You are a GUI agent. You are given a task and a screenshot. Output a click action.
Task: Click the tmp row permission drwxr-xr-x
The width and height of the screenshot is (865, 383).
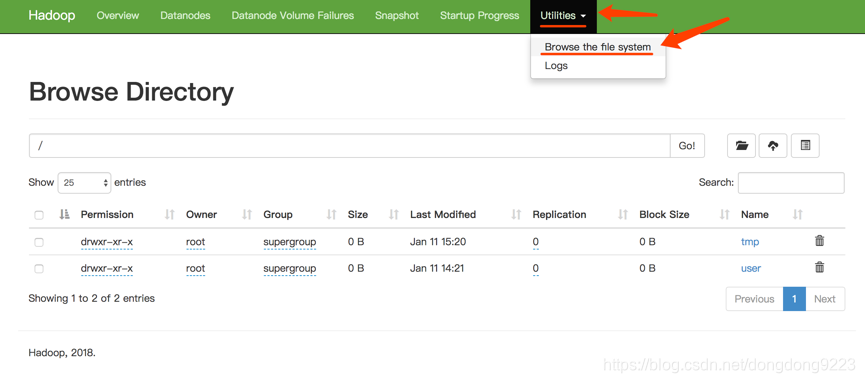[107, 242]
